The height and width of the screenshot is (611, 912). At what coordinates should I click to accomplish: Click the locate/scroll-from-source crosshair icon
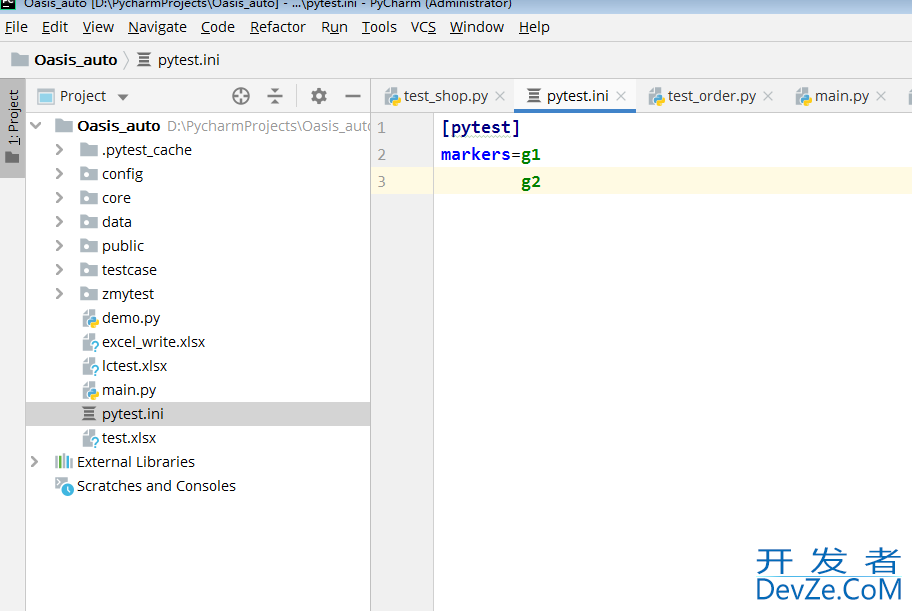pyautogui.click(x=241, y=96)
